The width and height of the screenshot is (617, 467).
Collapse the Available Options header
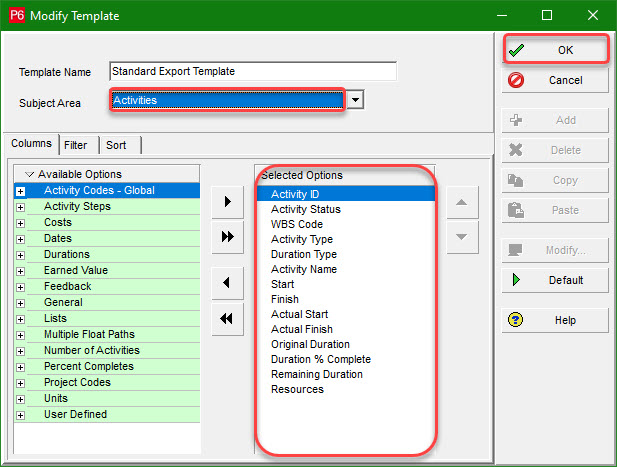pos(30,174)
